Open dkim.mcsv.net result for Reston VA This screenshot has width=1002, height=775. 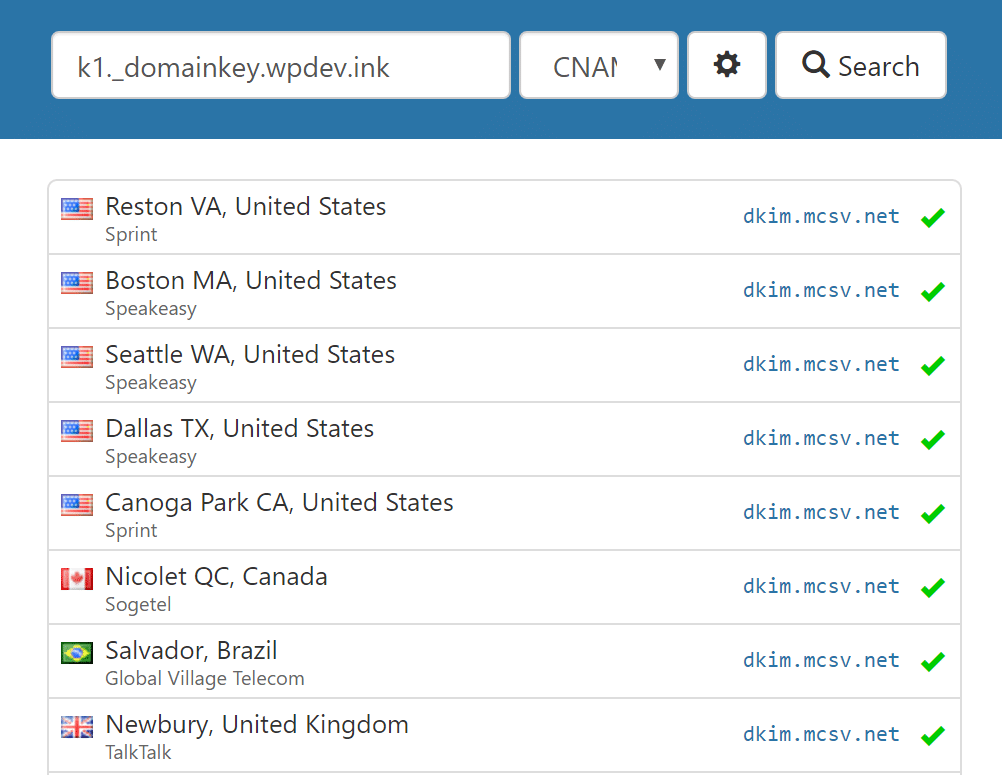821,217
